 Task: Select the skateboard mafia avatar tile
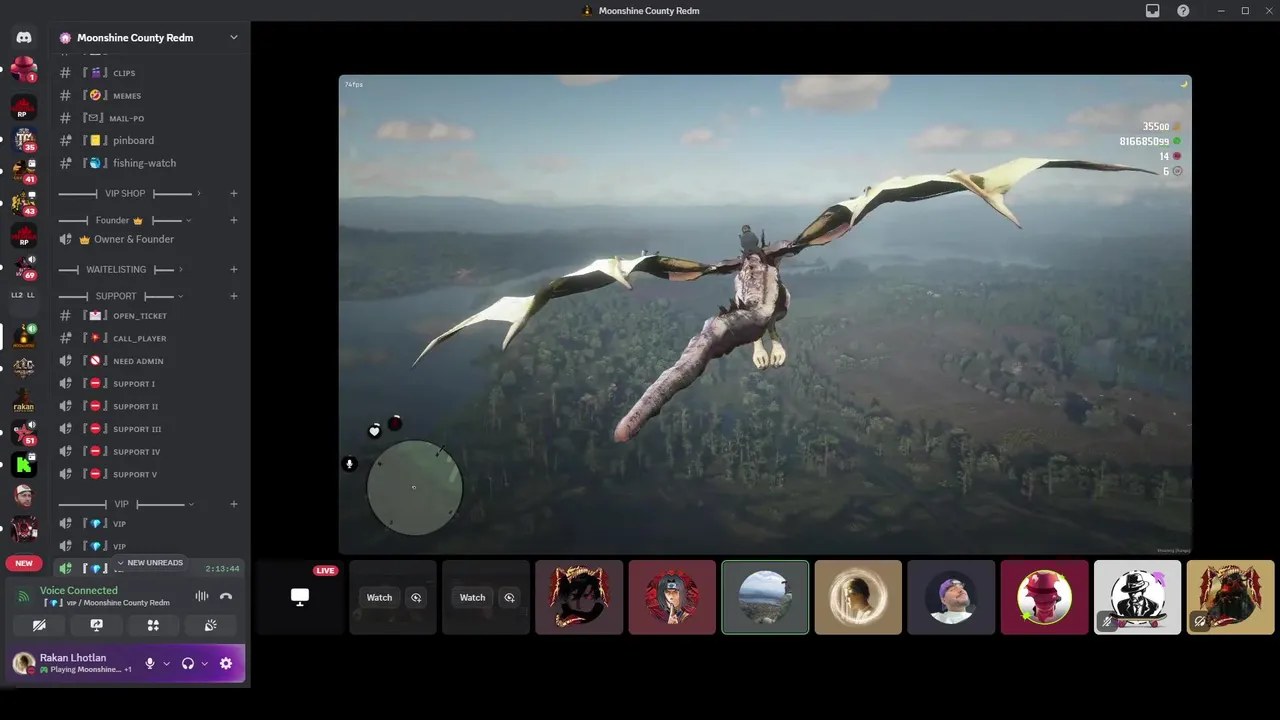(x=1137, y=597)
